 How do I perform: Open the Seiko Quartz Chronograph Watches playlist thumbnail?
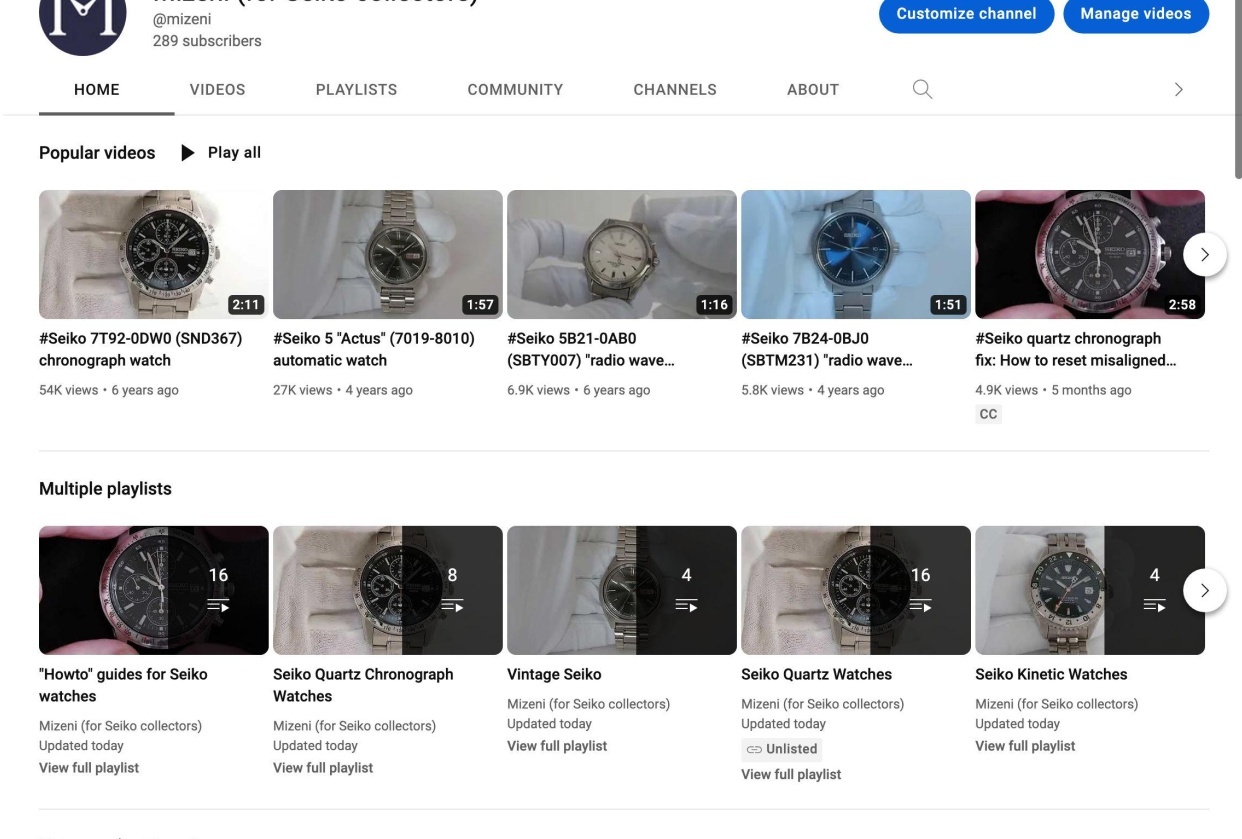(x=388, y=590)
